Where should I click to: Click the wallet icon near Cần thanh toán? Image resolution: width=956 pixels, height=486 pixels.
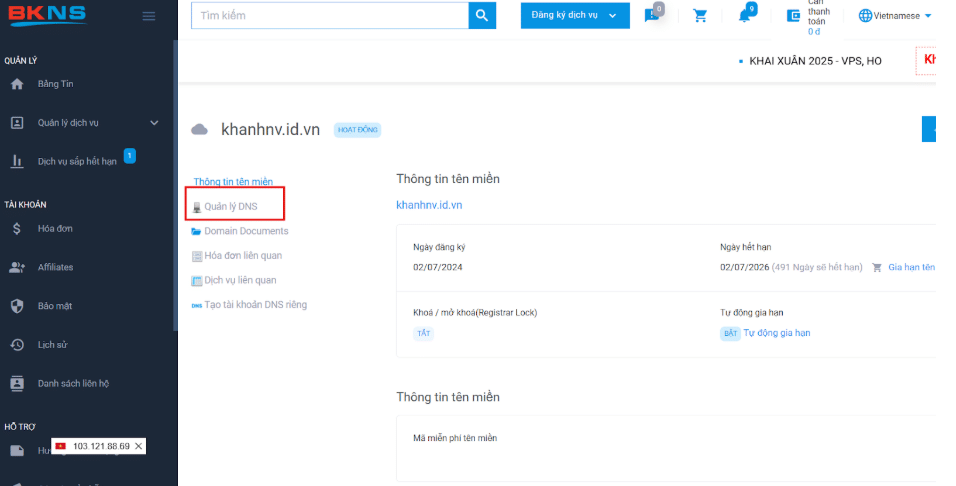click(793, 16)
